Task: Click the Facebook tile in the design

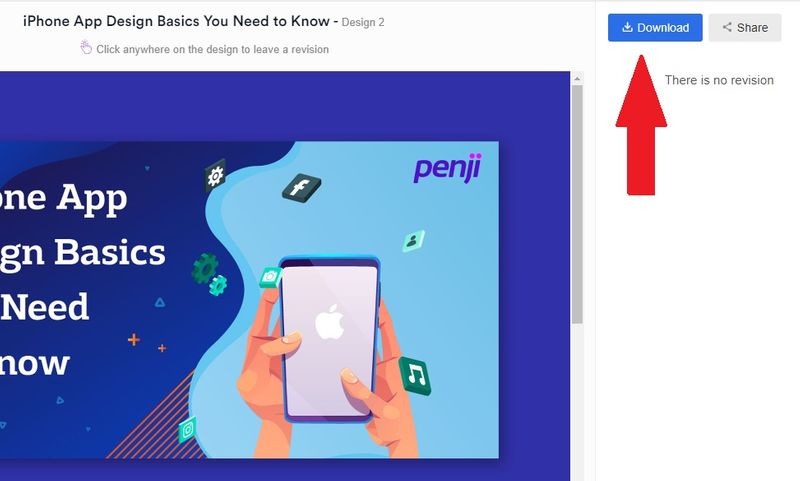Action: click(x=302, y=188)
